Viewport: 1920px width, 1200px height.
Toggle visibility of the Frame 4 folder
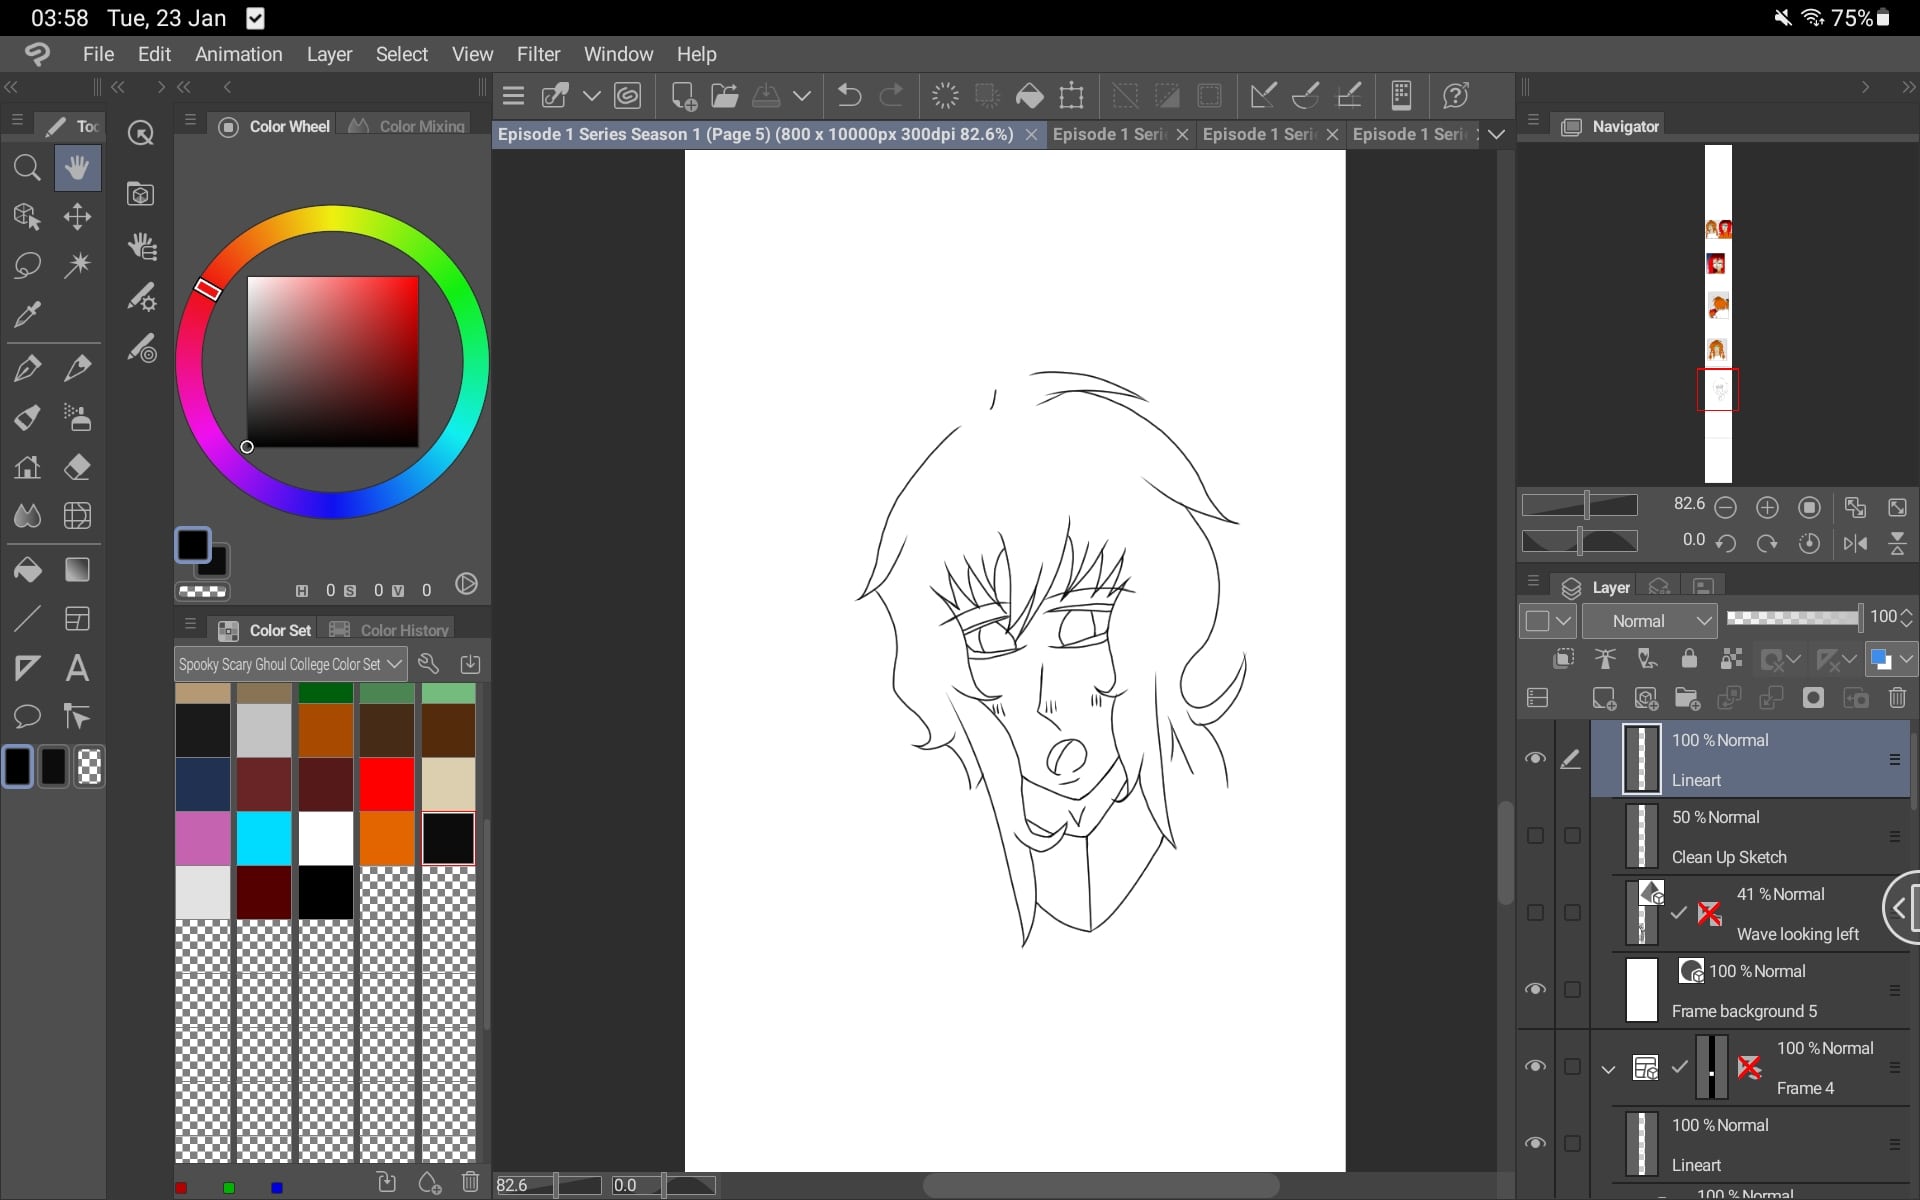tap(1535, 1067)
